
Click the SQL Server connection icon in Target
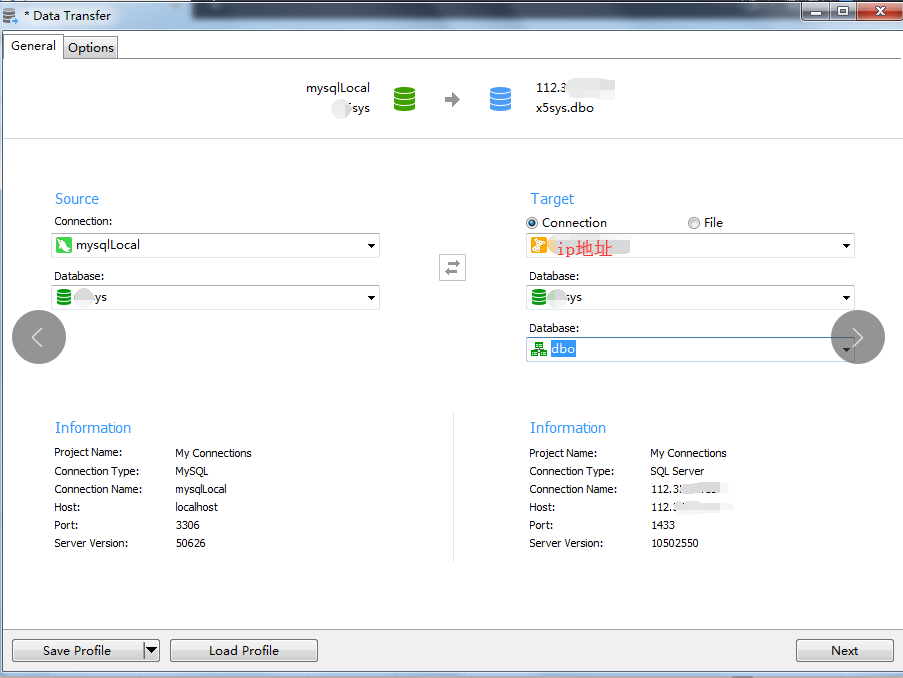[x=538, y=245]
